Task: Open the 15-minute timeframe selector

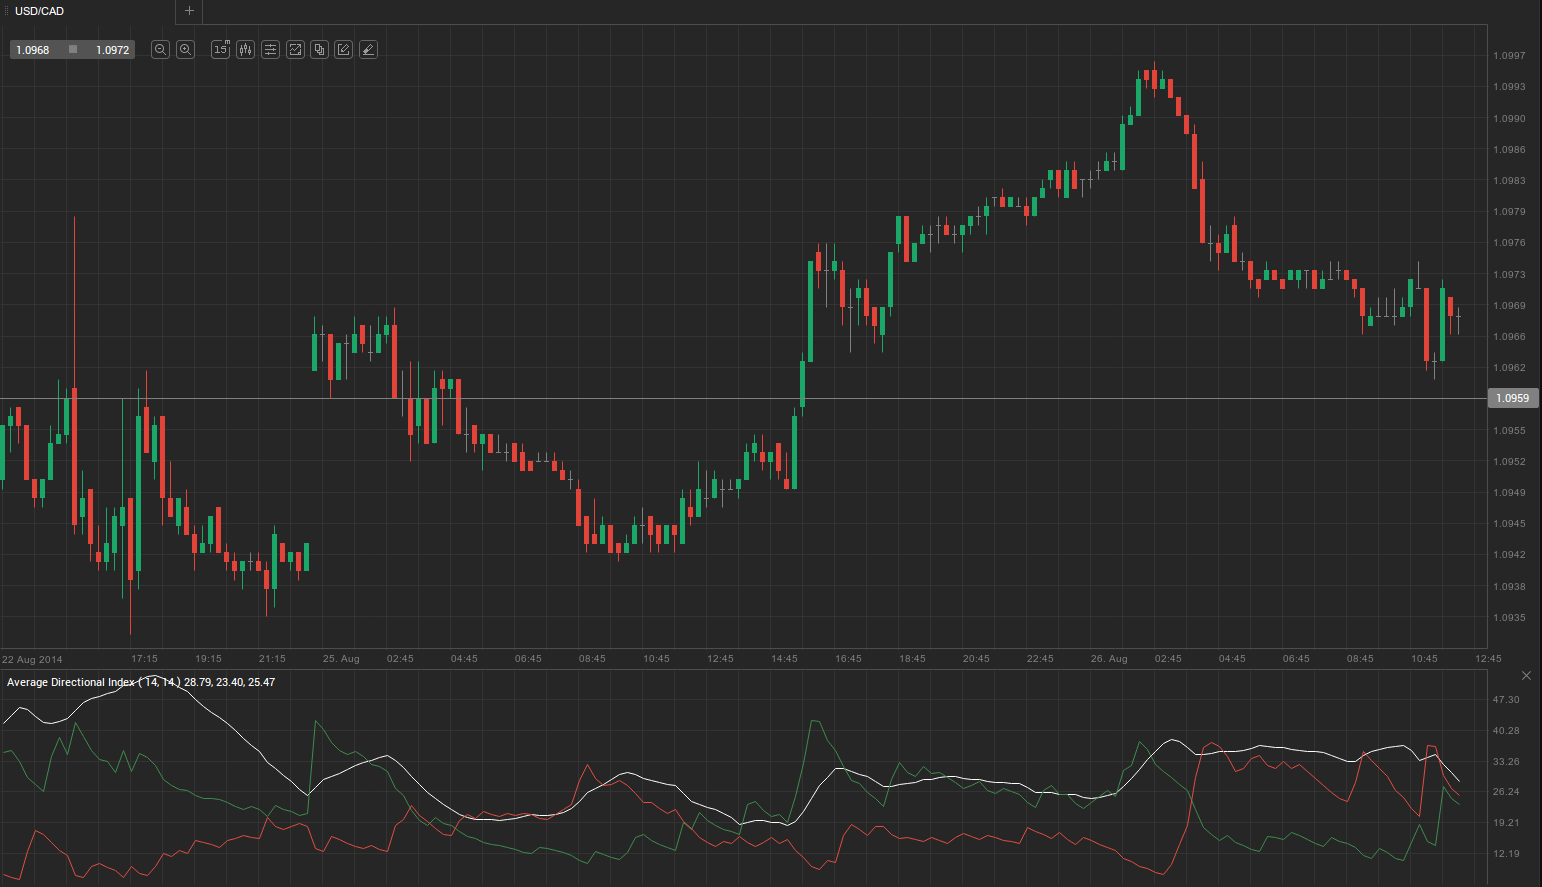Action: tap(221, 49)
